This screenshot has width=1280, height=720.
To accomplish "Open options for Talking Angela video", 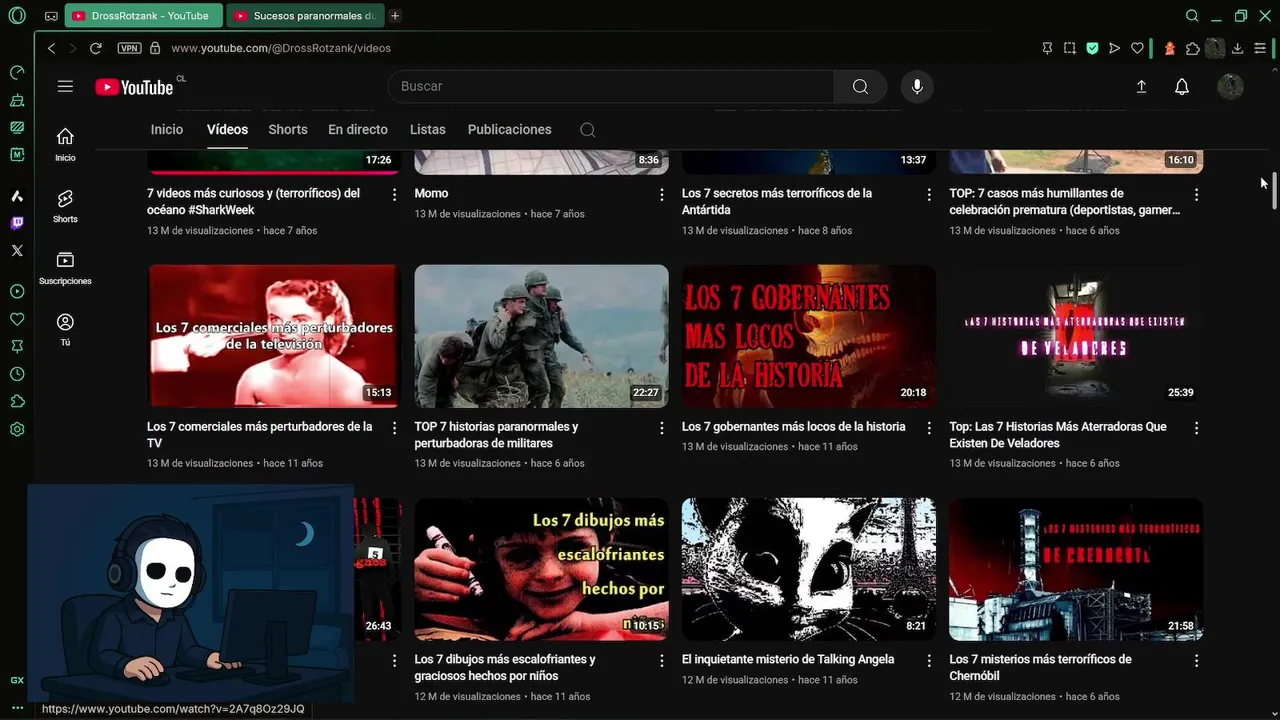I will coord(929,661).
